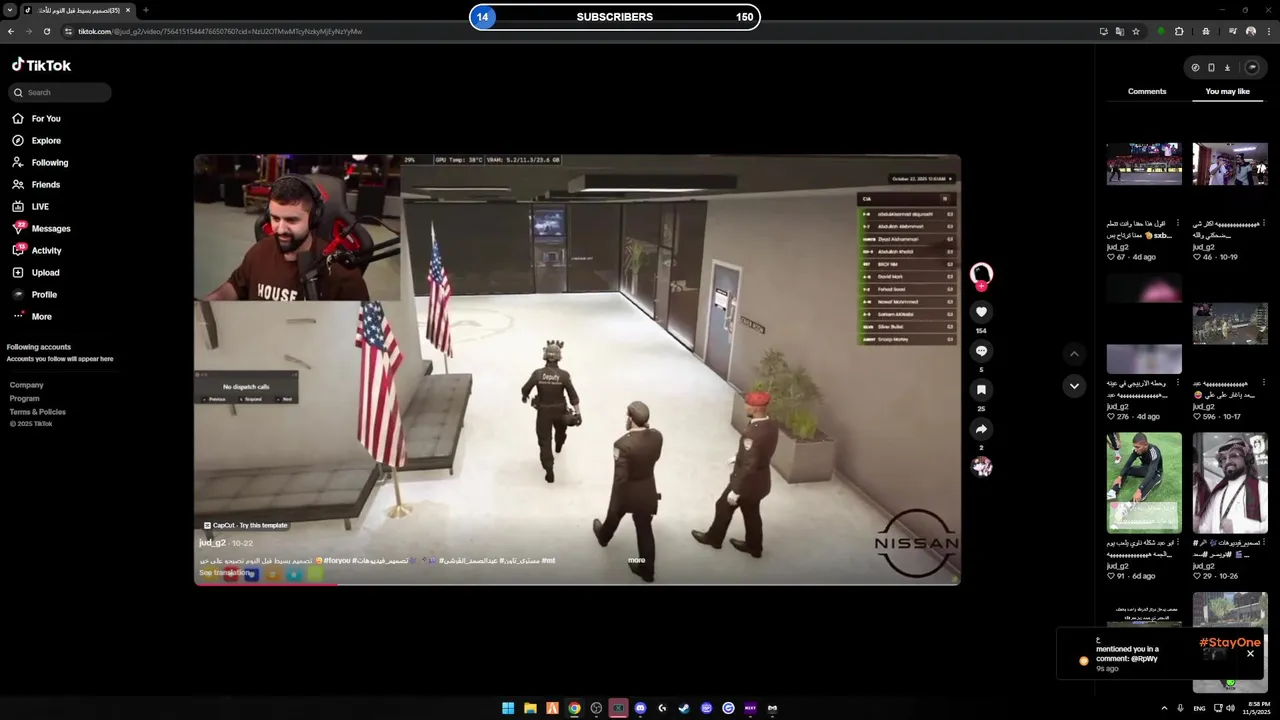Image resolution: width=1280 pixels, height=720 pixels.
Task: Seek using the video progress bar
Action: pyautogui.click(x=577, y=584)
